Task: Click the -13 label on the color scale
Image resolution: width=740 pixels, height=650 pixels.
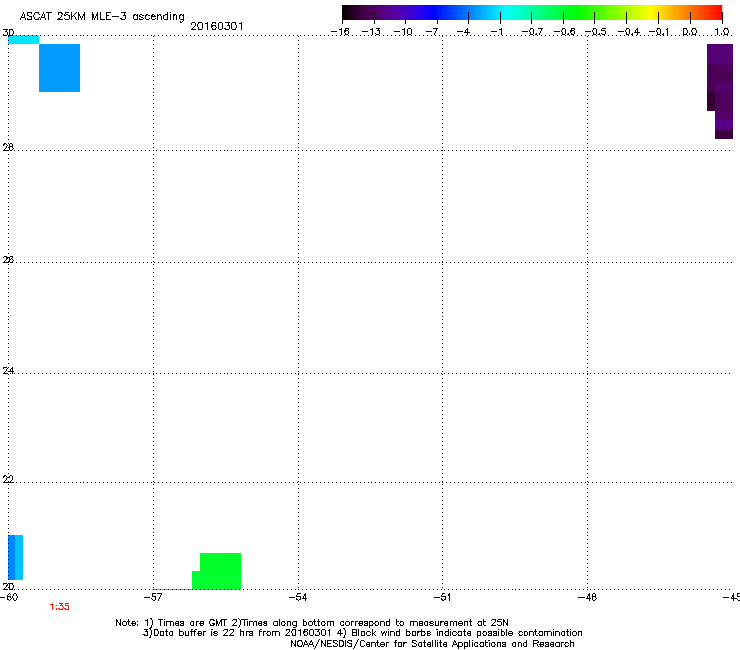Action: (371, 32)
